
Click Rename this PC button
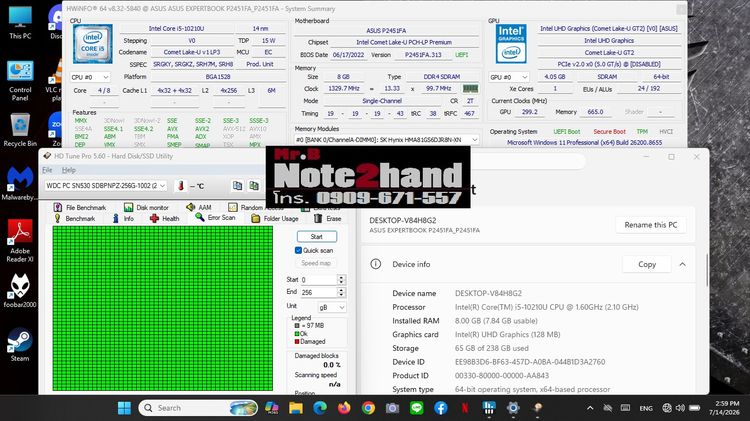pos(651,225)
